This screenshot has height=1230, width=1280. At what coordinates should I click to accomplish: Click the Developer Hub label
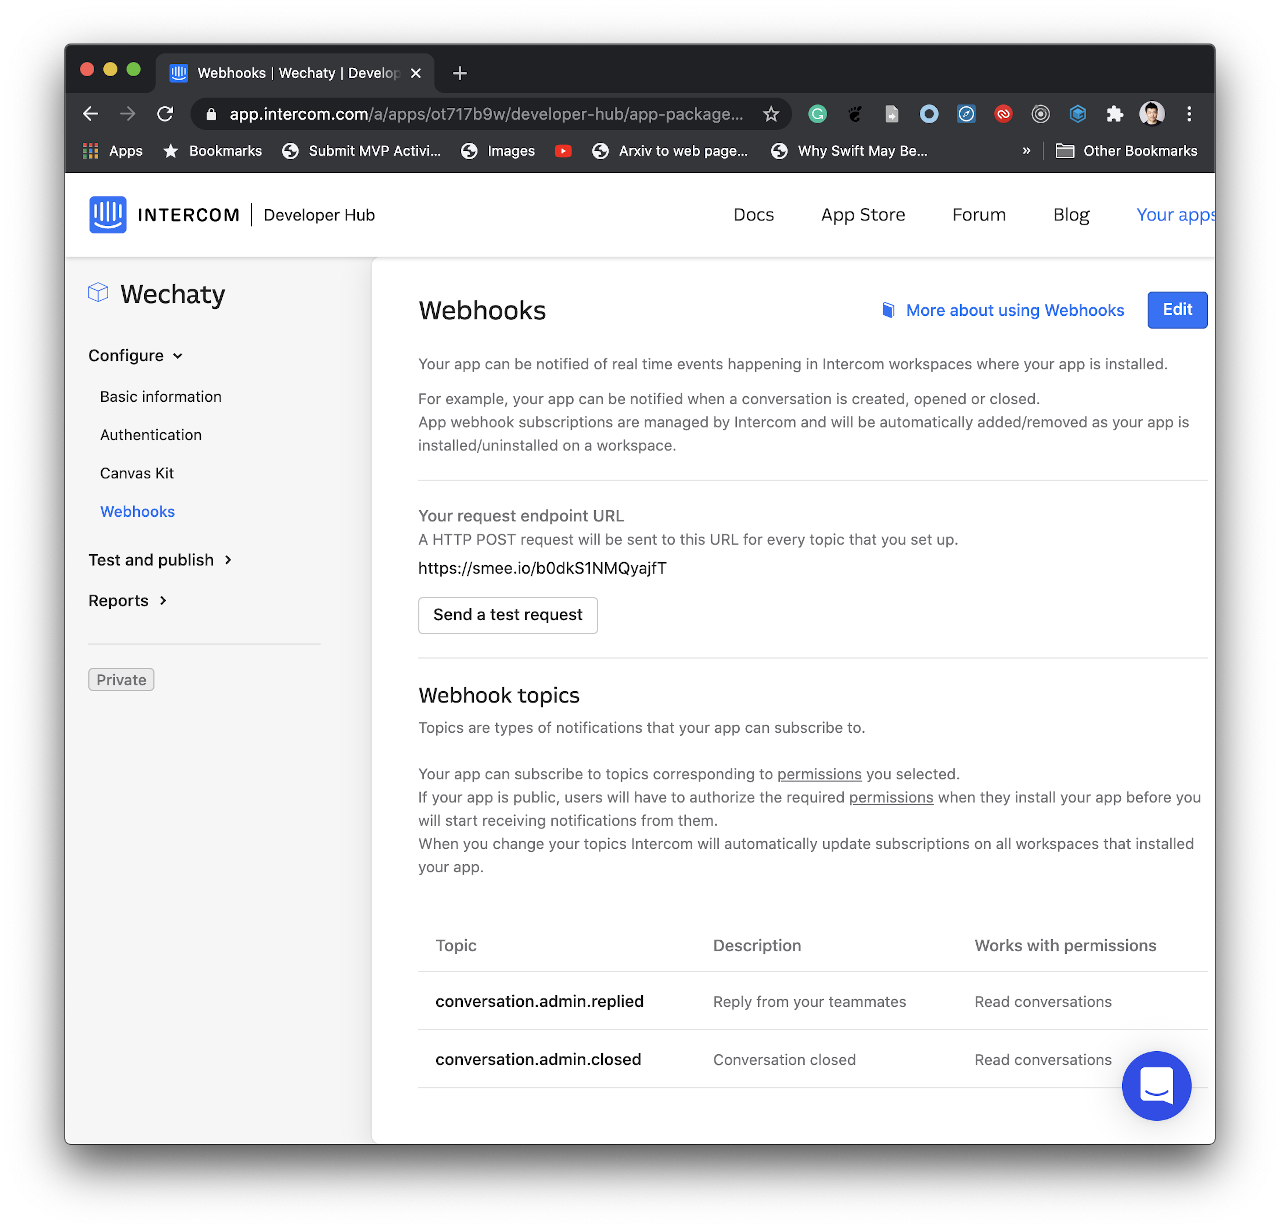coord(319,215)
